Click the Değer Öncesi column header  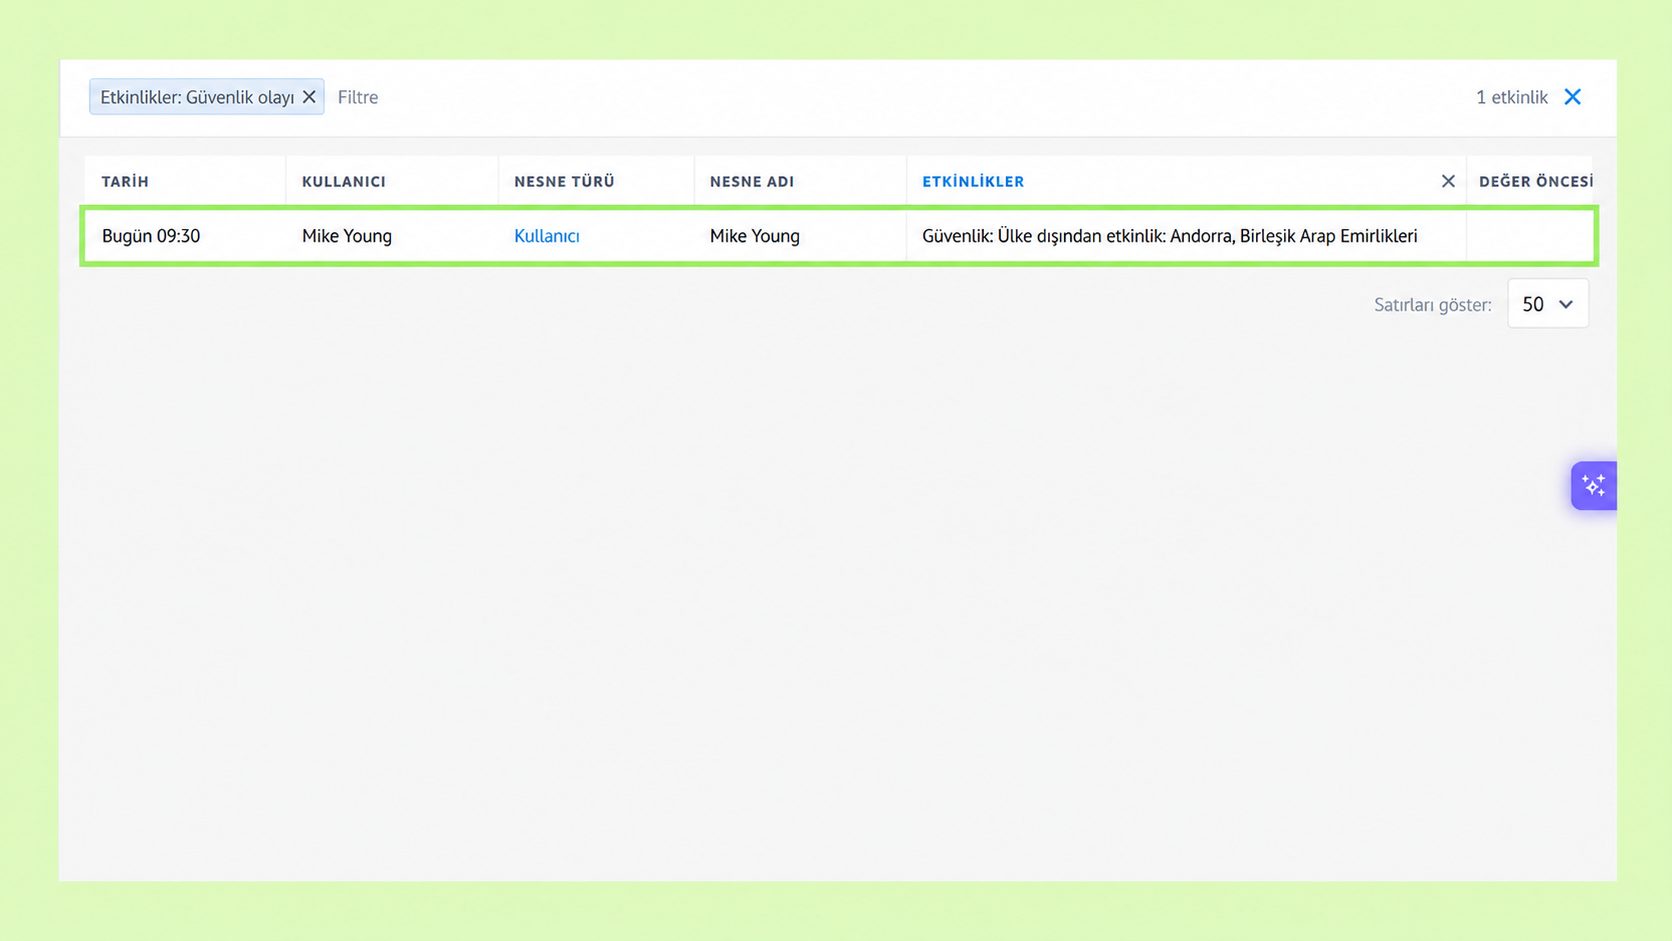1535,181
